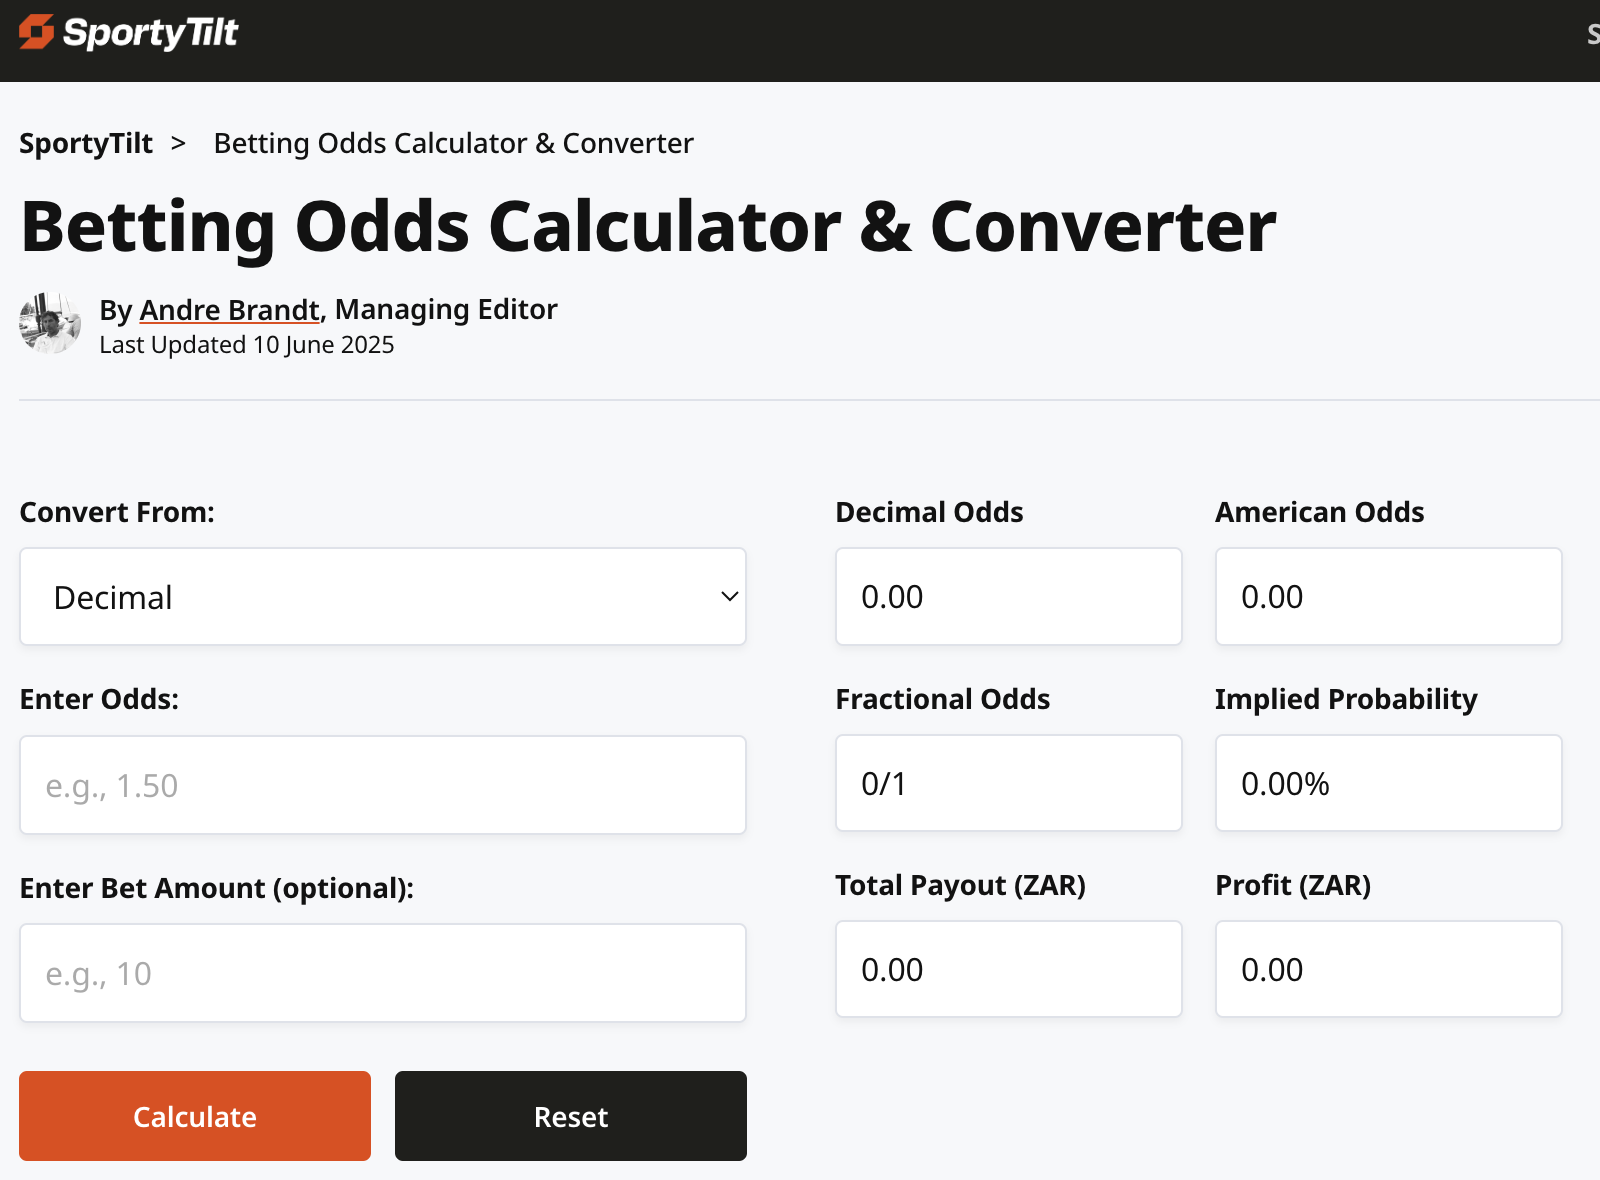This screenshot has height=1180, width=1600.
Task: Click the Profit (ZAR) result box
Action: click(x=1389, y=969)
